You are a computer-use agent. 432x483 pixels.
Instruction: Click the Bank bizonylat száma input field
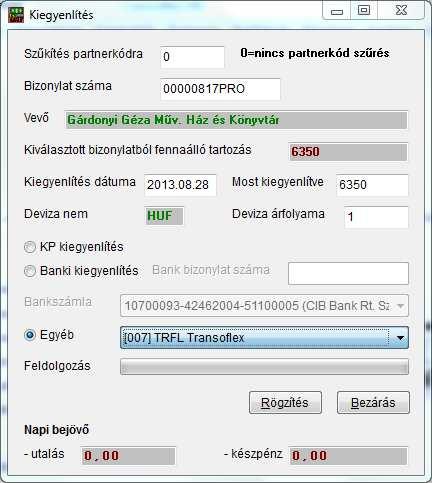pyautogui.click(x=348, y=273)
